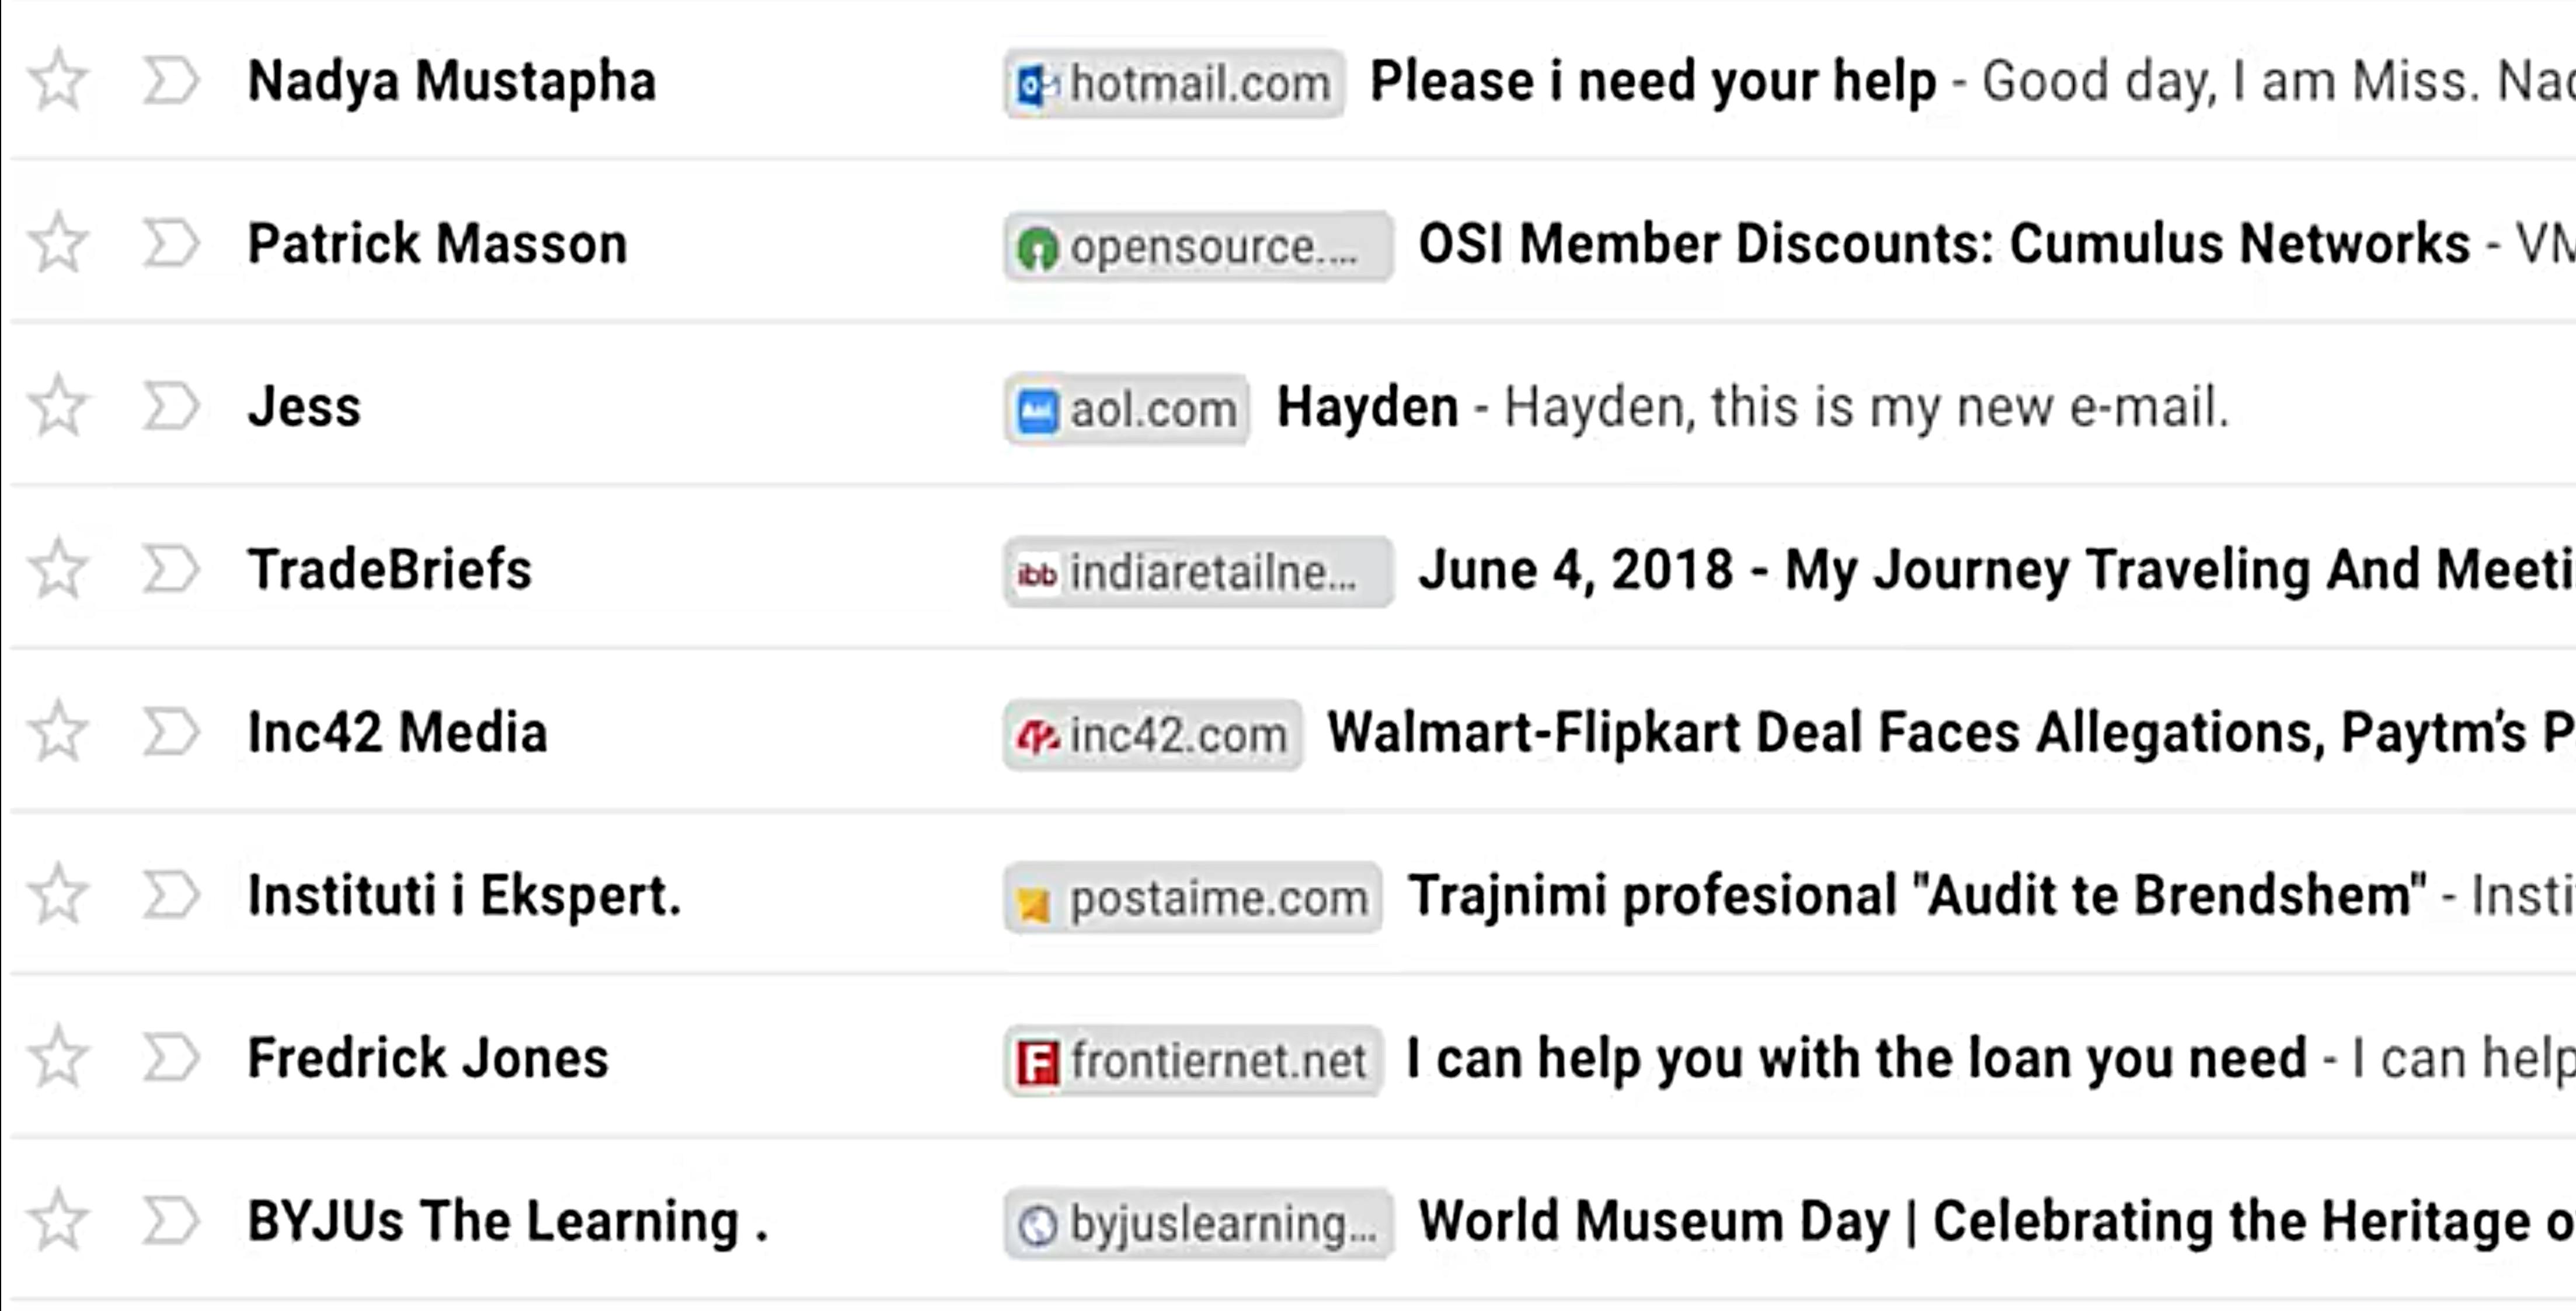The image size is (2576, 1311).
Task: Mark Patrick Masson email as important
Action: [170, 244]
